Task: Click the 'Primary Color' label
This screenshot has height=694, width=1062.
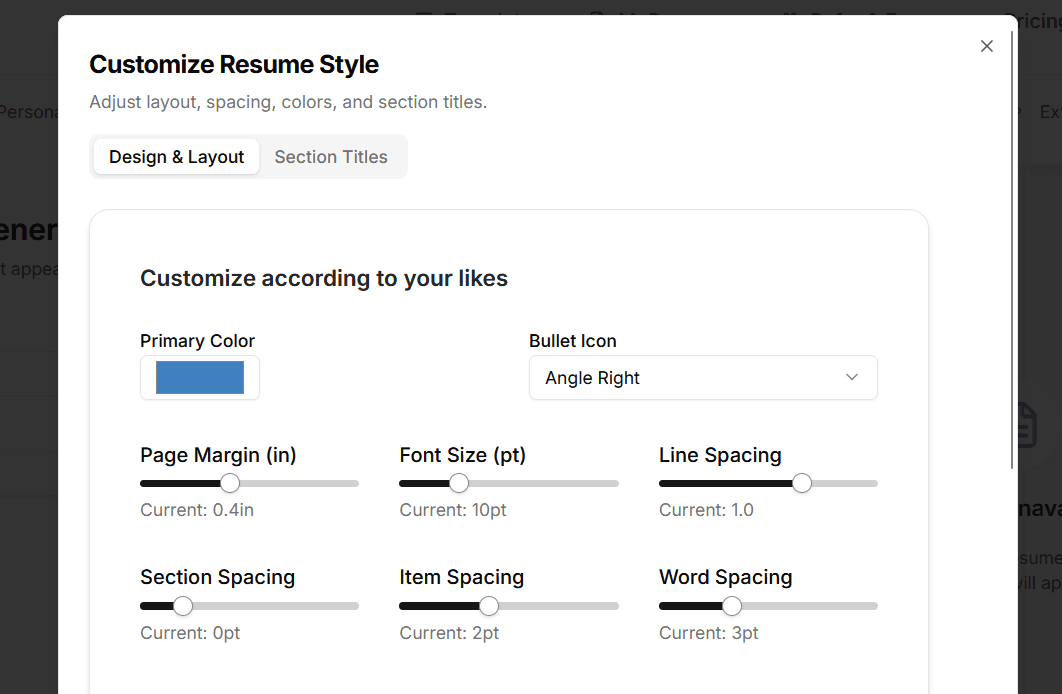Action: tap(197, 341)
